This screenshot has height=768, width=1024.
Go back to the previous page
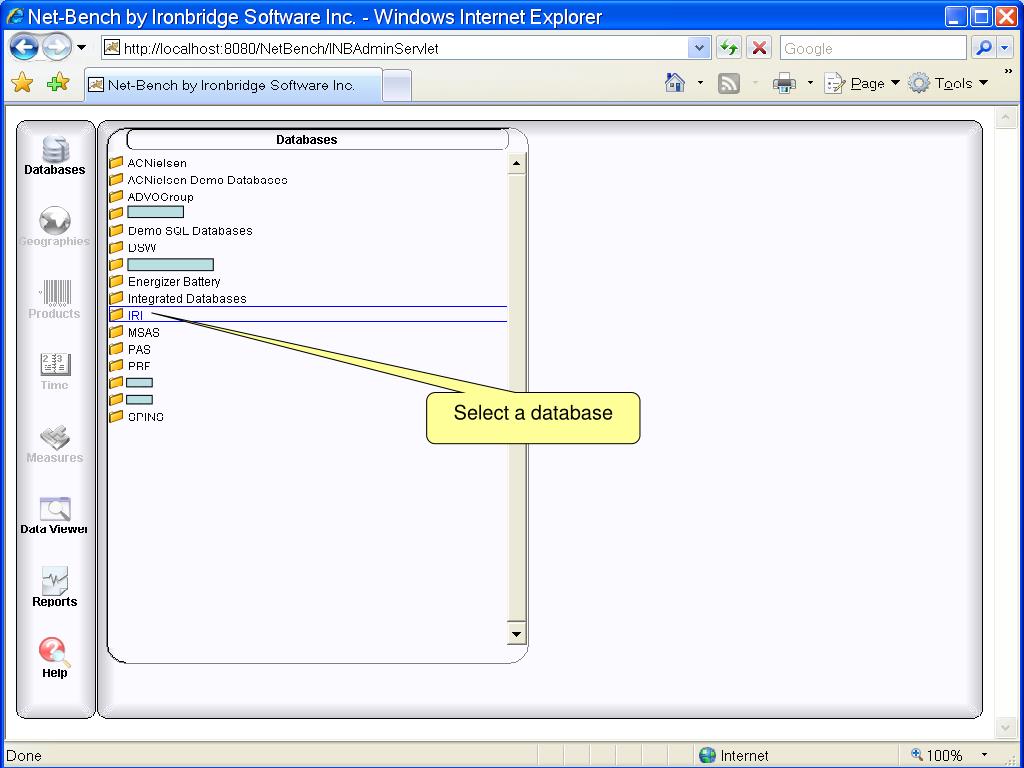25,48
